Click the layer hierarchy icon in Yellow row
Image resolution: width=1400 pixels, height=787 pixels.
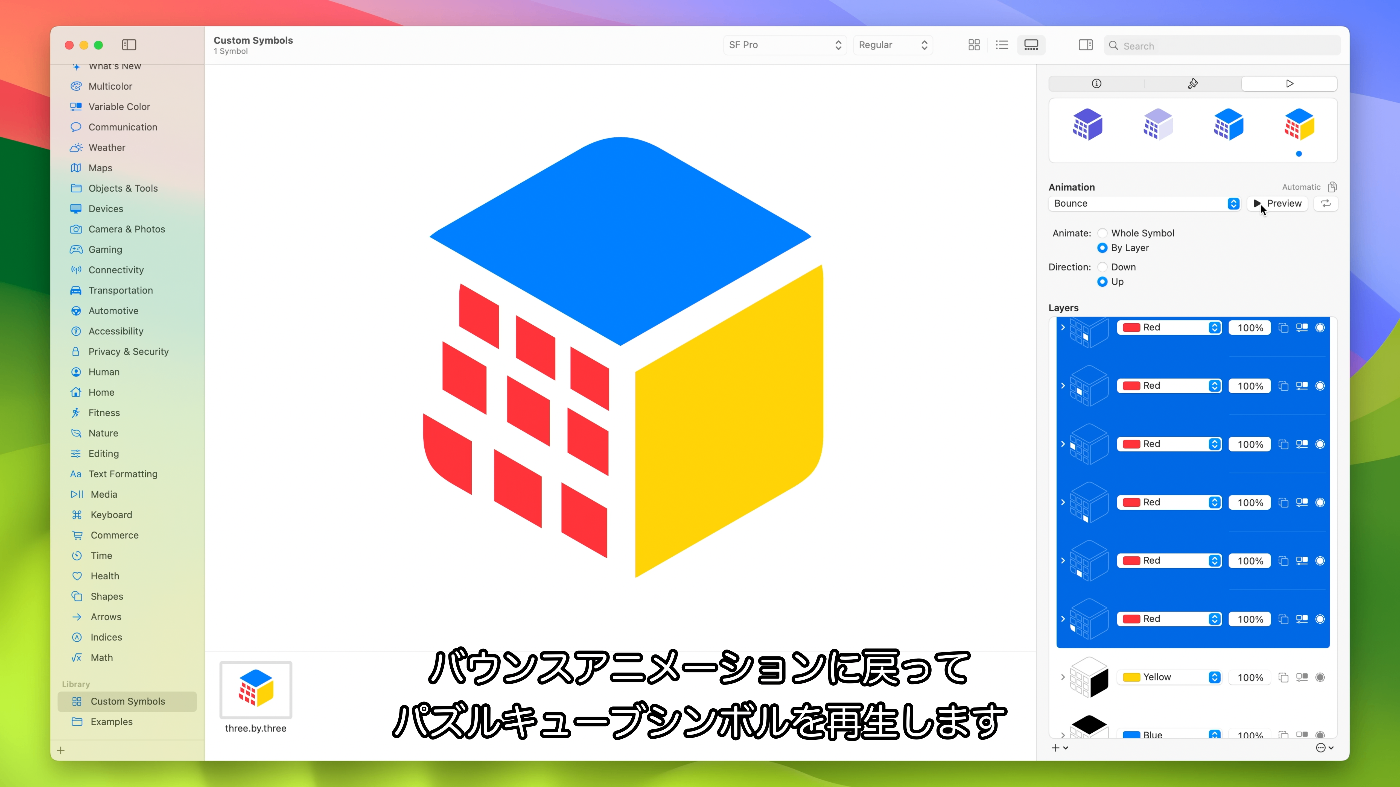(1302, 677)
